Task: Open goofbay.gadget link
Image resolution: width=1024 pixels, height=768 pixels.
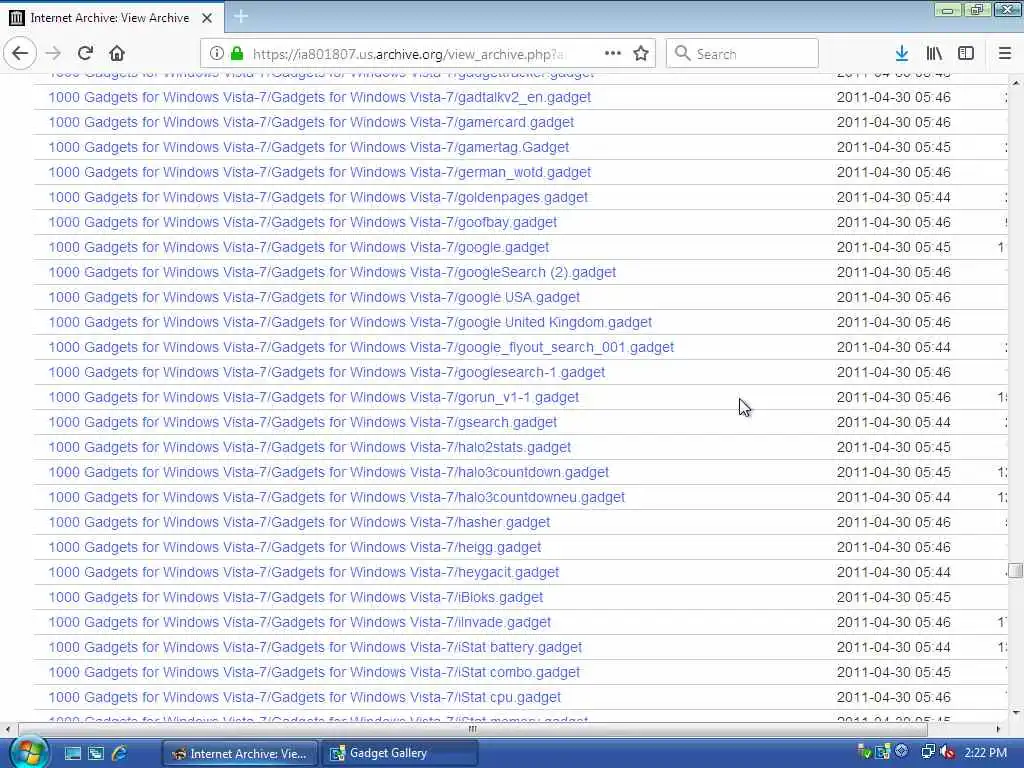Action: coord(302,222)
